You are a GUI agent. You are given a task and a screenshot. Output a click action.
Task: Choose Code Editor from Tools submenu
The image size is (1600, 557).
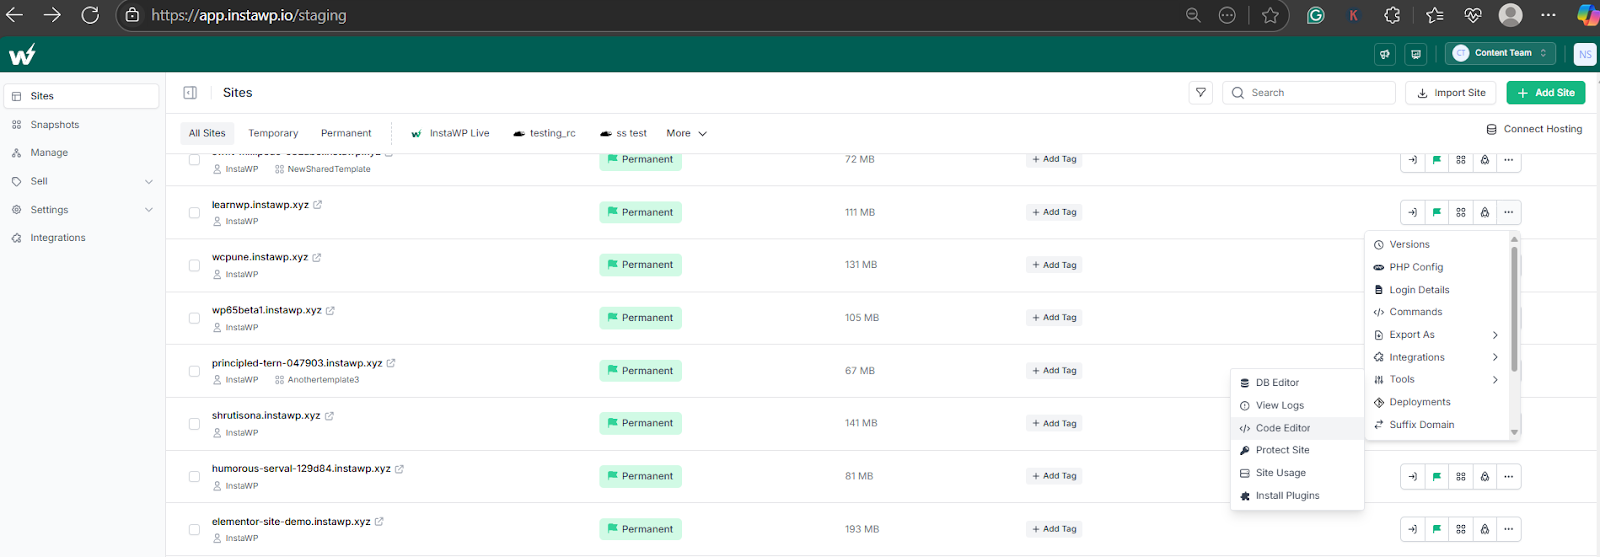click(1297, 428)
